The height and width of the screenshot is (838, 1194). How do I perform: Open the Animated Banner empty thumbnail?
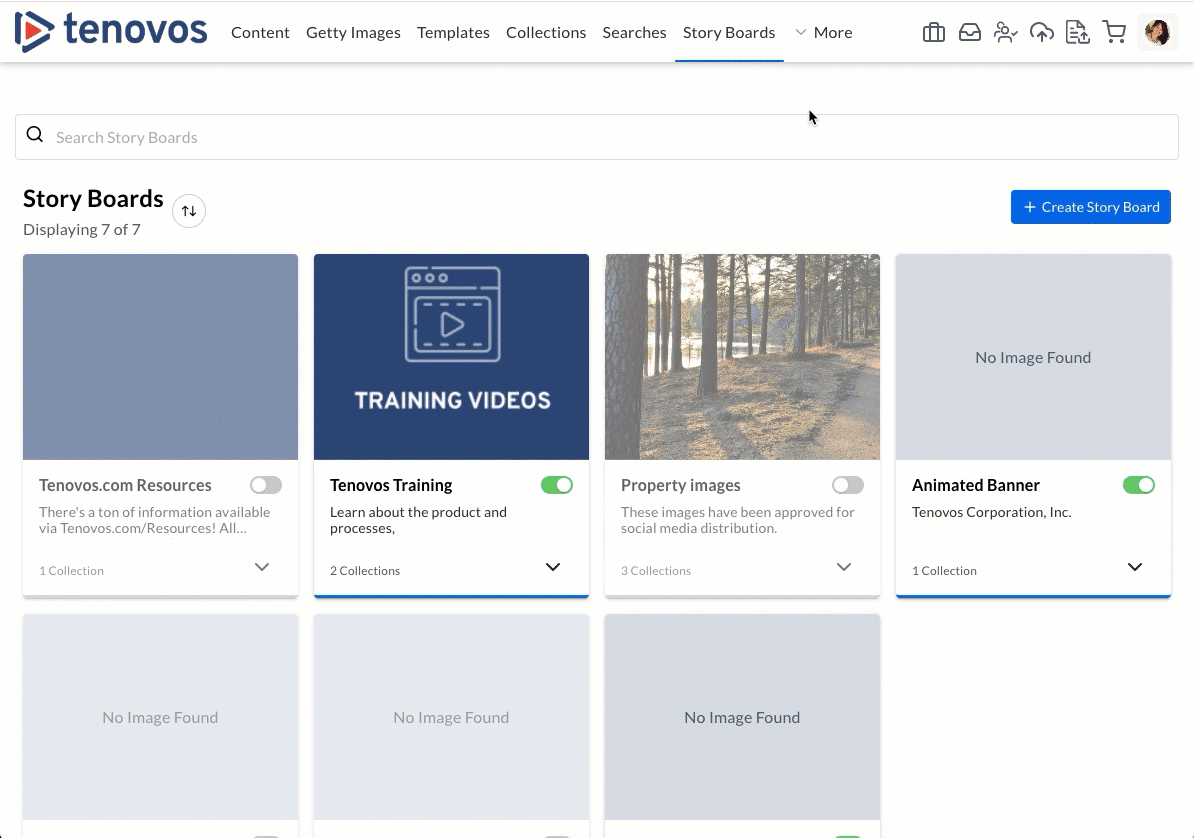(1033, 357)
